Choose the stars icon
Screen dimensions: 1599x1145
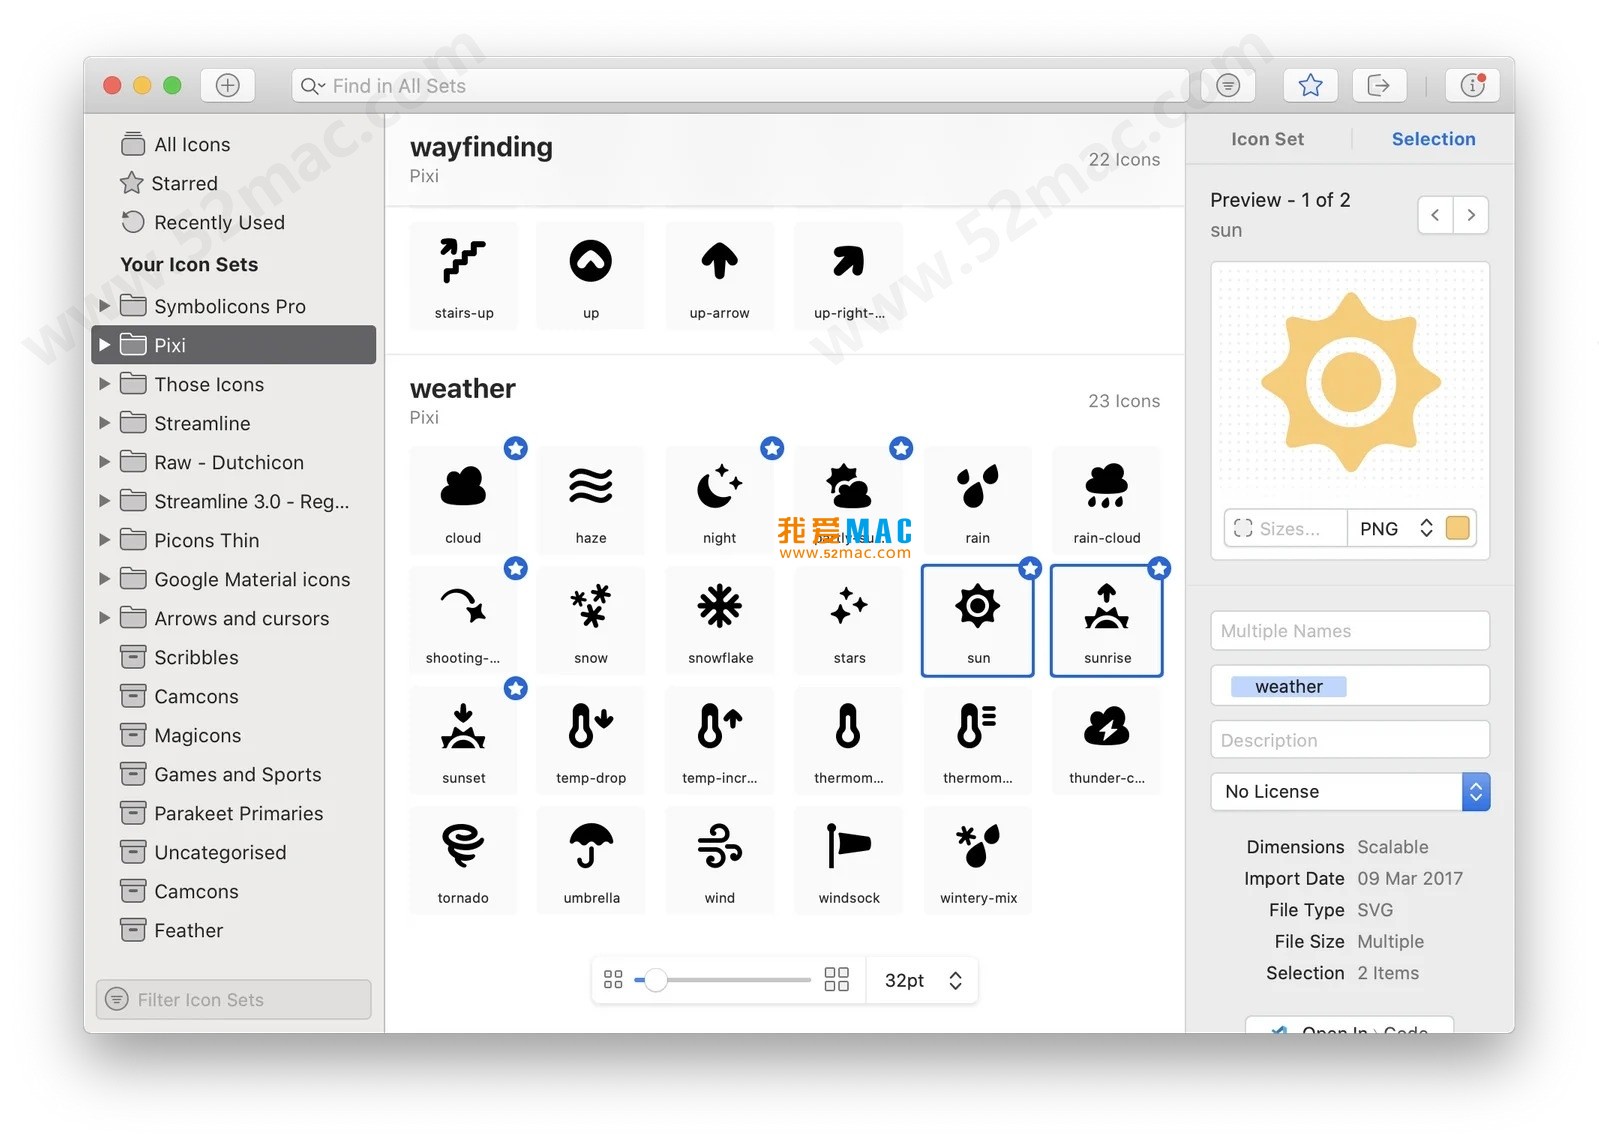point(849,620)
